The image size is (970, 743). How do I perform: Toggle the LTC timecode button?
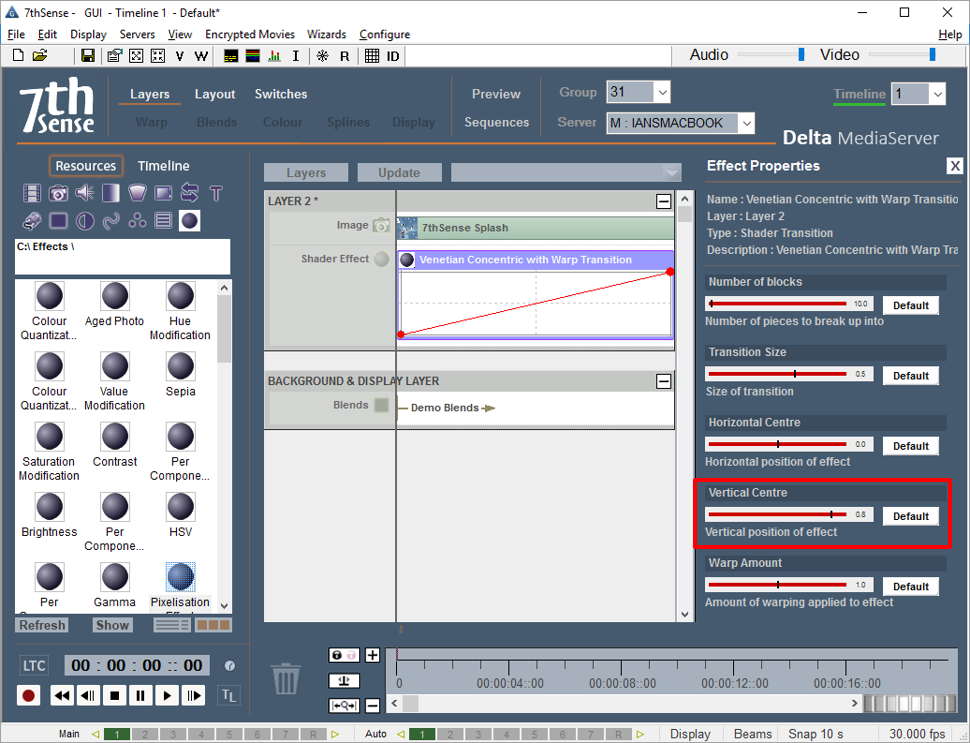pyautogui.click(x=34, y=666)
